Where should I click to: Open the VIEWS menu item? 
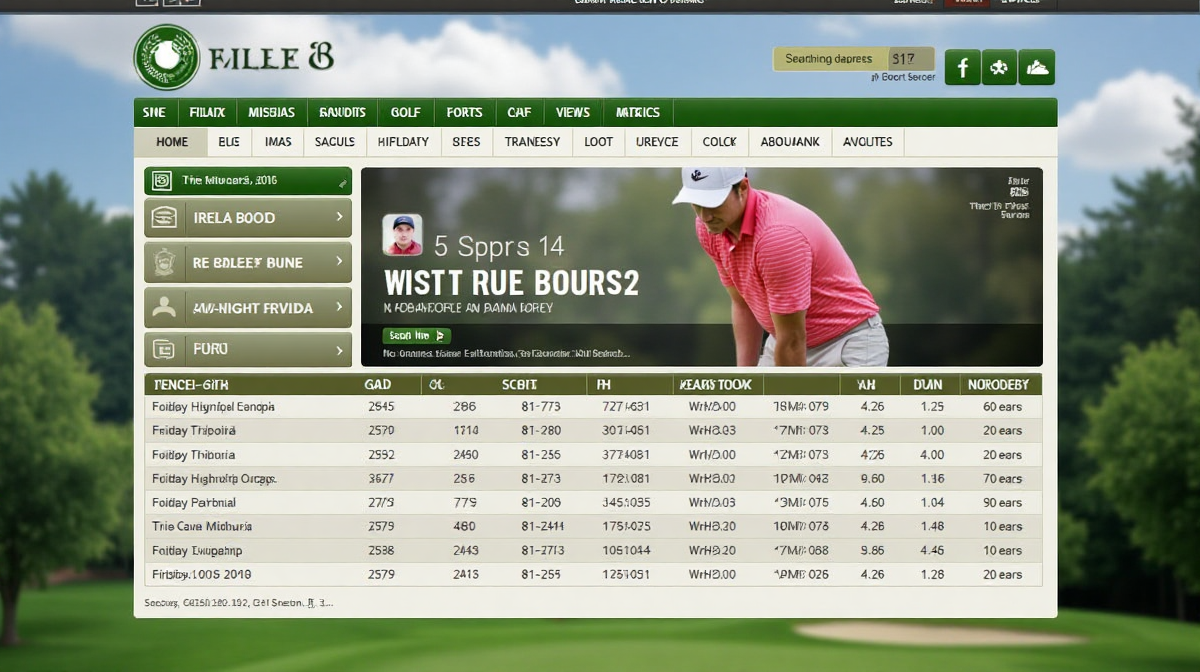[x=573, y=112]
